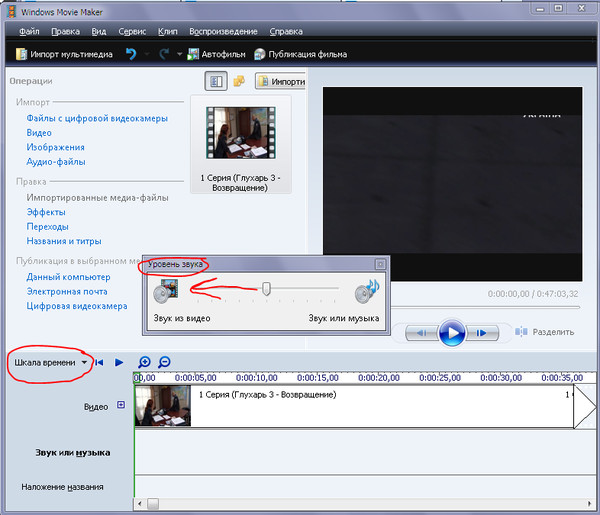
Task: Expand the Видео track
Action: coord(121,404)
